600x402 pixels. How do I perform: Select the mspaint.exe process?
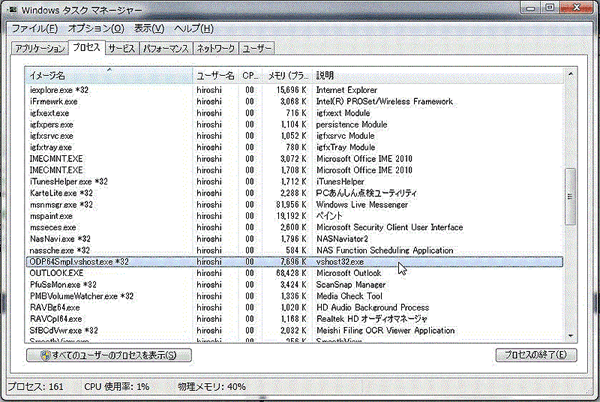pyautogui.click(x=294, y=216)
